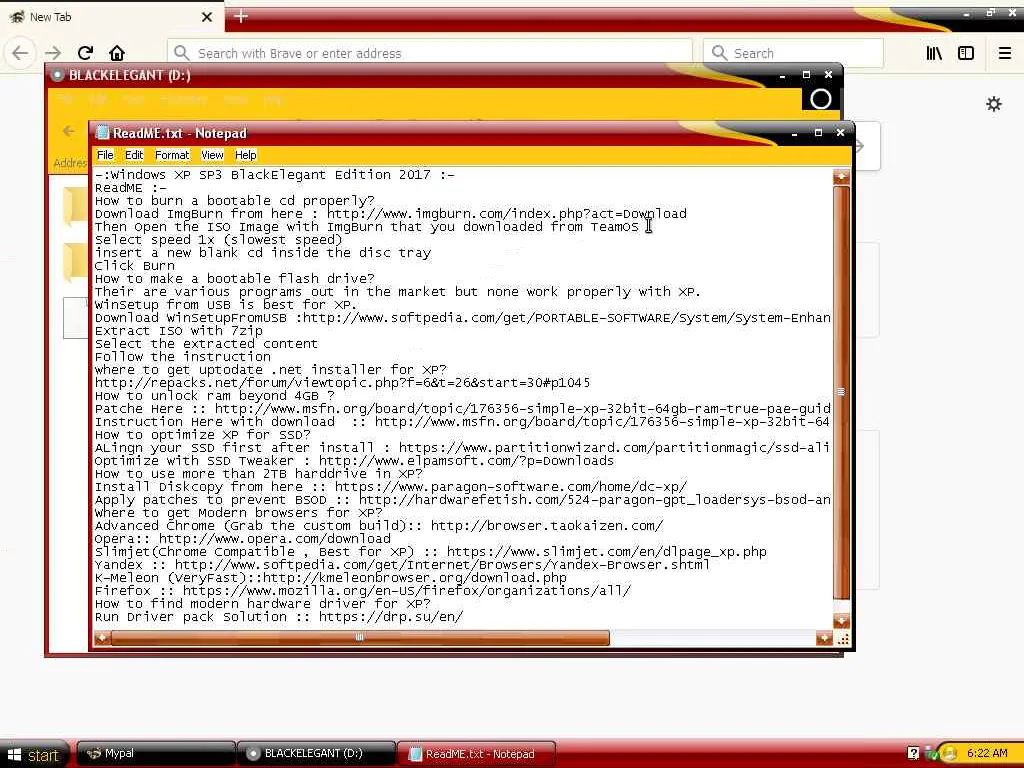Click the imgburn.com download URL text
This screenshot has width=1024, height=768.
[507, 214]
